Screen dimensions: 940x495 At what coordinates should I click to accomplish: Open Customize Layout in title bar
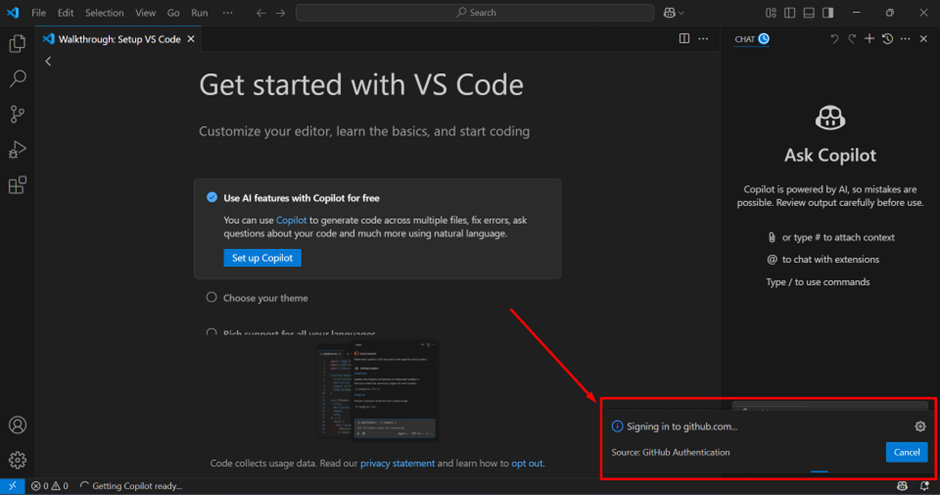click(771, 13)
